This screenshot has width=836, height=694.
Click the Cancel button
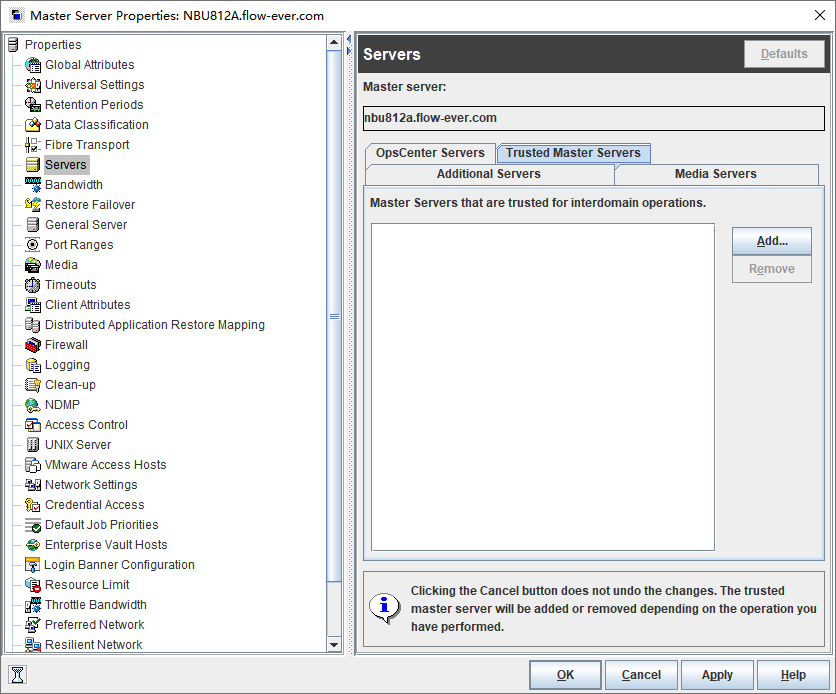pos(641,675)
